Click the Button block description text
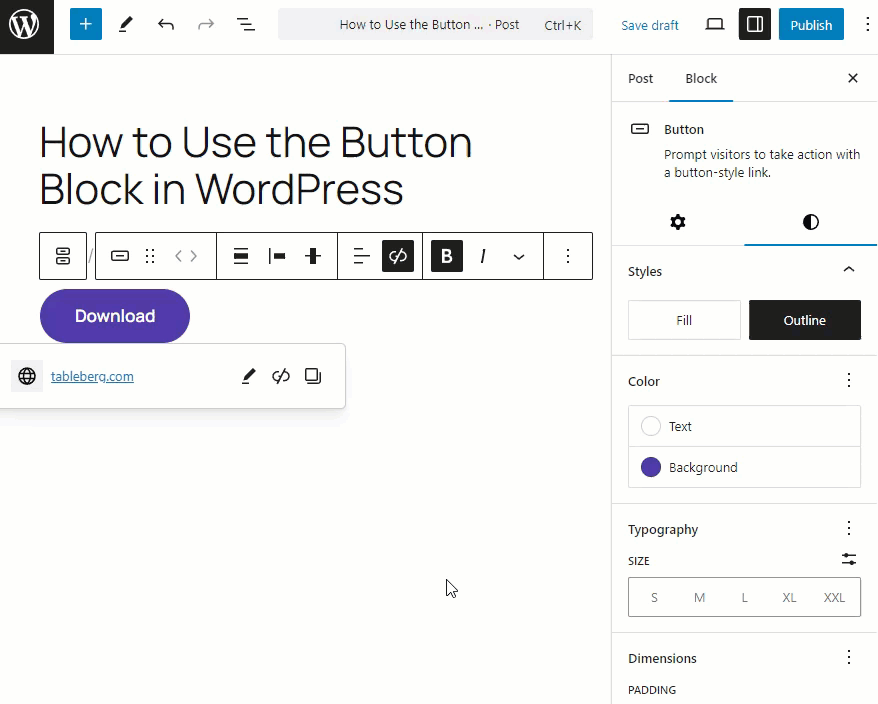878x704 pixels. tap(762, 164)
